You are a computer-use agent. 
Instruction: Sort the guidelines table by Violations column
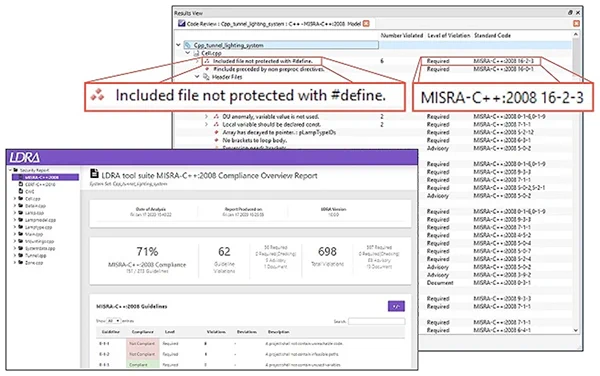click(216, 332)
